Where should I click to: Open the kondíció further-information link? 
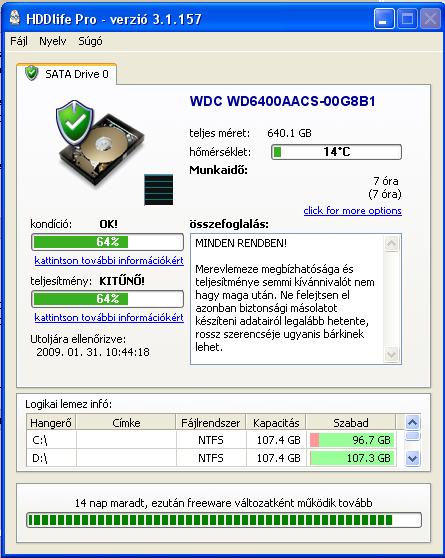109,260
